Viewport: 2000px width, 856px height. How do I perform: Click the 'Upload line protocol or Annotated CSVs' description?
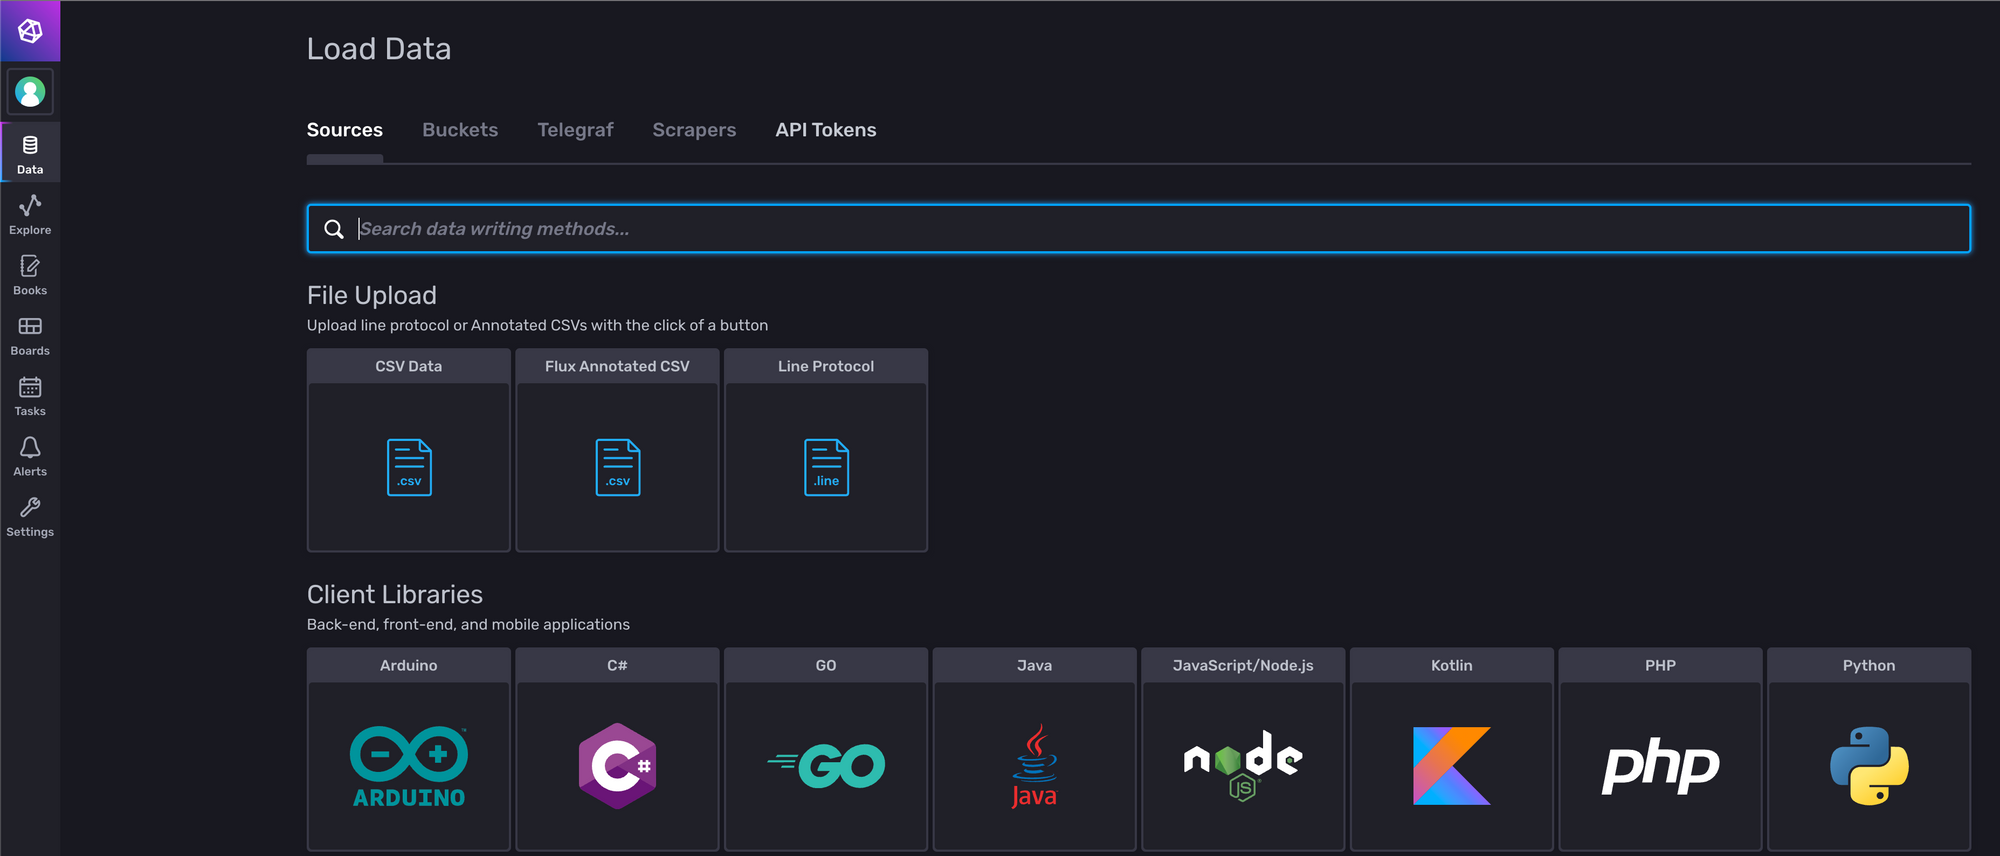(538, 325)
